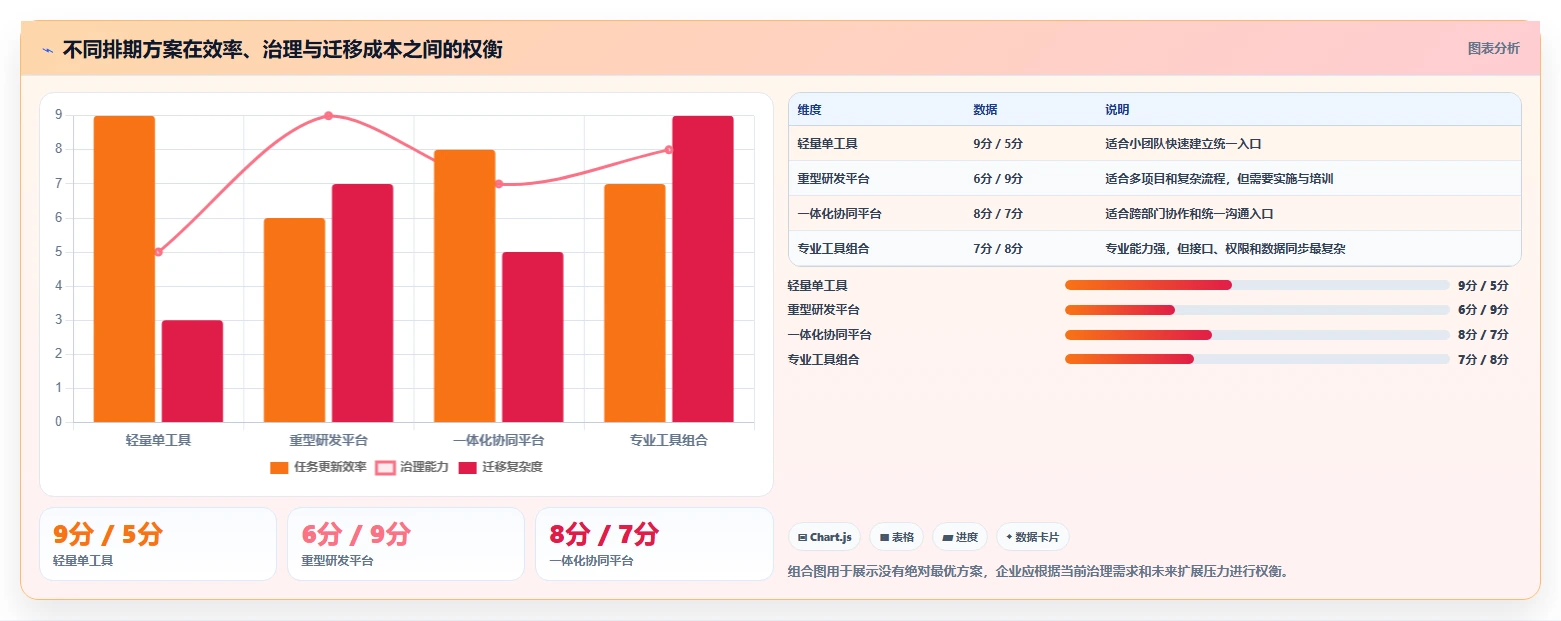Click the description 专业能力强，但接口、权限和数据同步最复杂

click(x=1225, y=249)
